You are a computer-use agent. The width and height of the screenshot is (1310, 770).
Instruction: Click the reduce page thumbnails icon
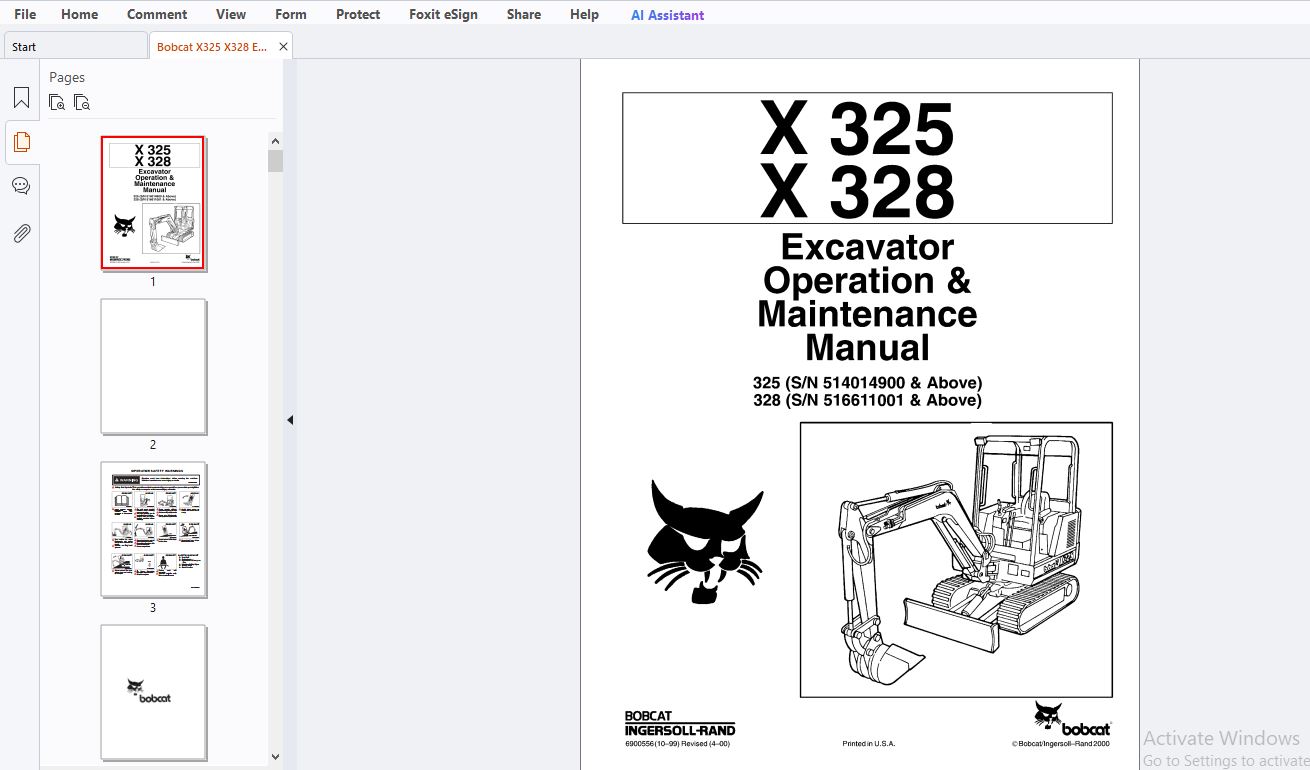(82, 102)
